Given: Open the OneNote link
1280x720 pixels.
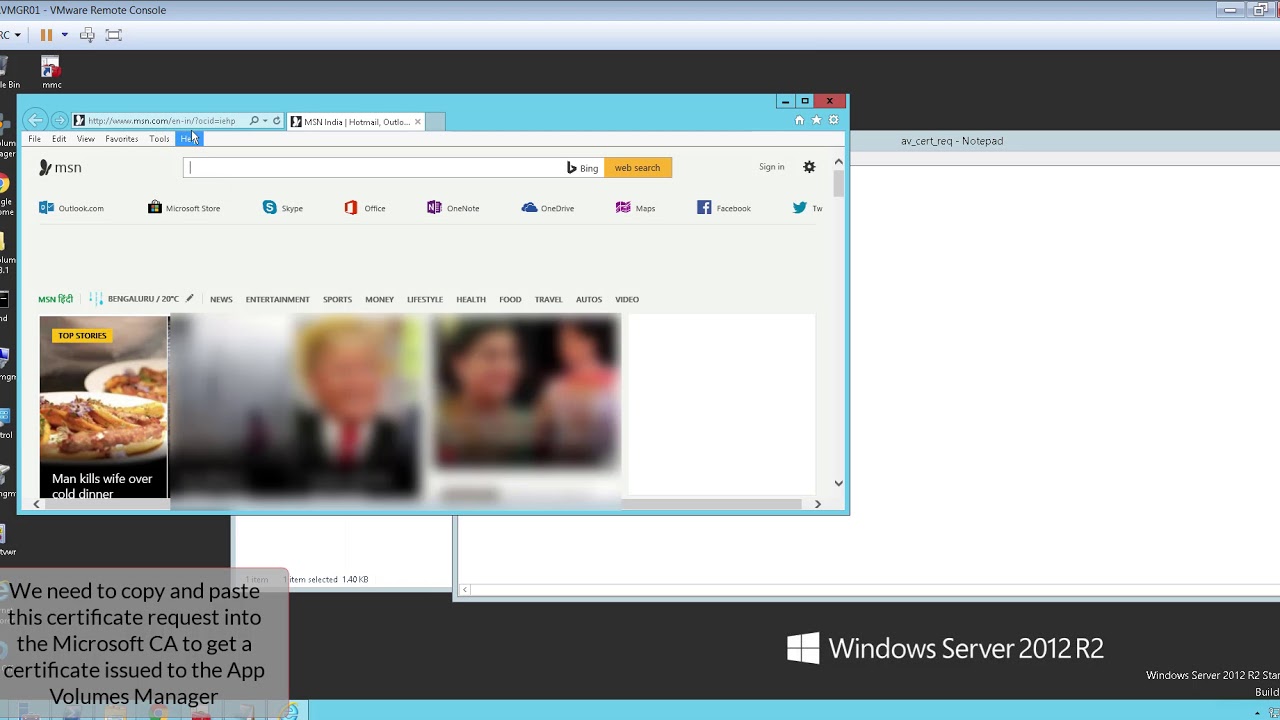Looking at the screenshot, I should (453, 208).
